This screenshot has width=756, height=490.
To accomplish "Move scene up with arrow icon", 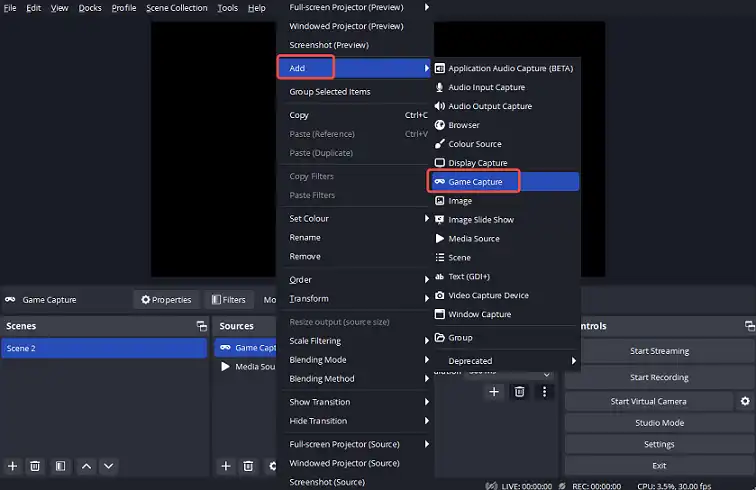I will coord(86,466).
